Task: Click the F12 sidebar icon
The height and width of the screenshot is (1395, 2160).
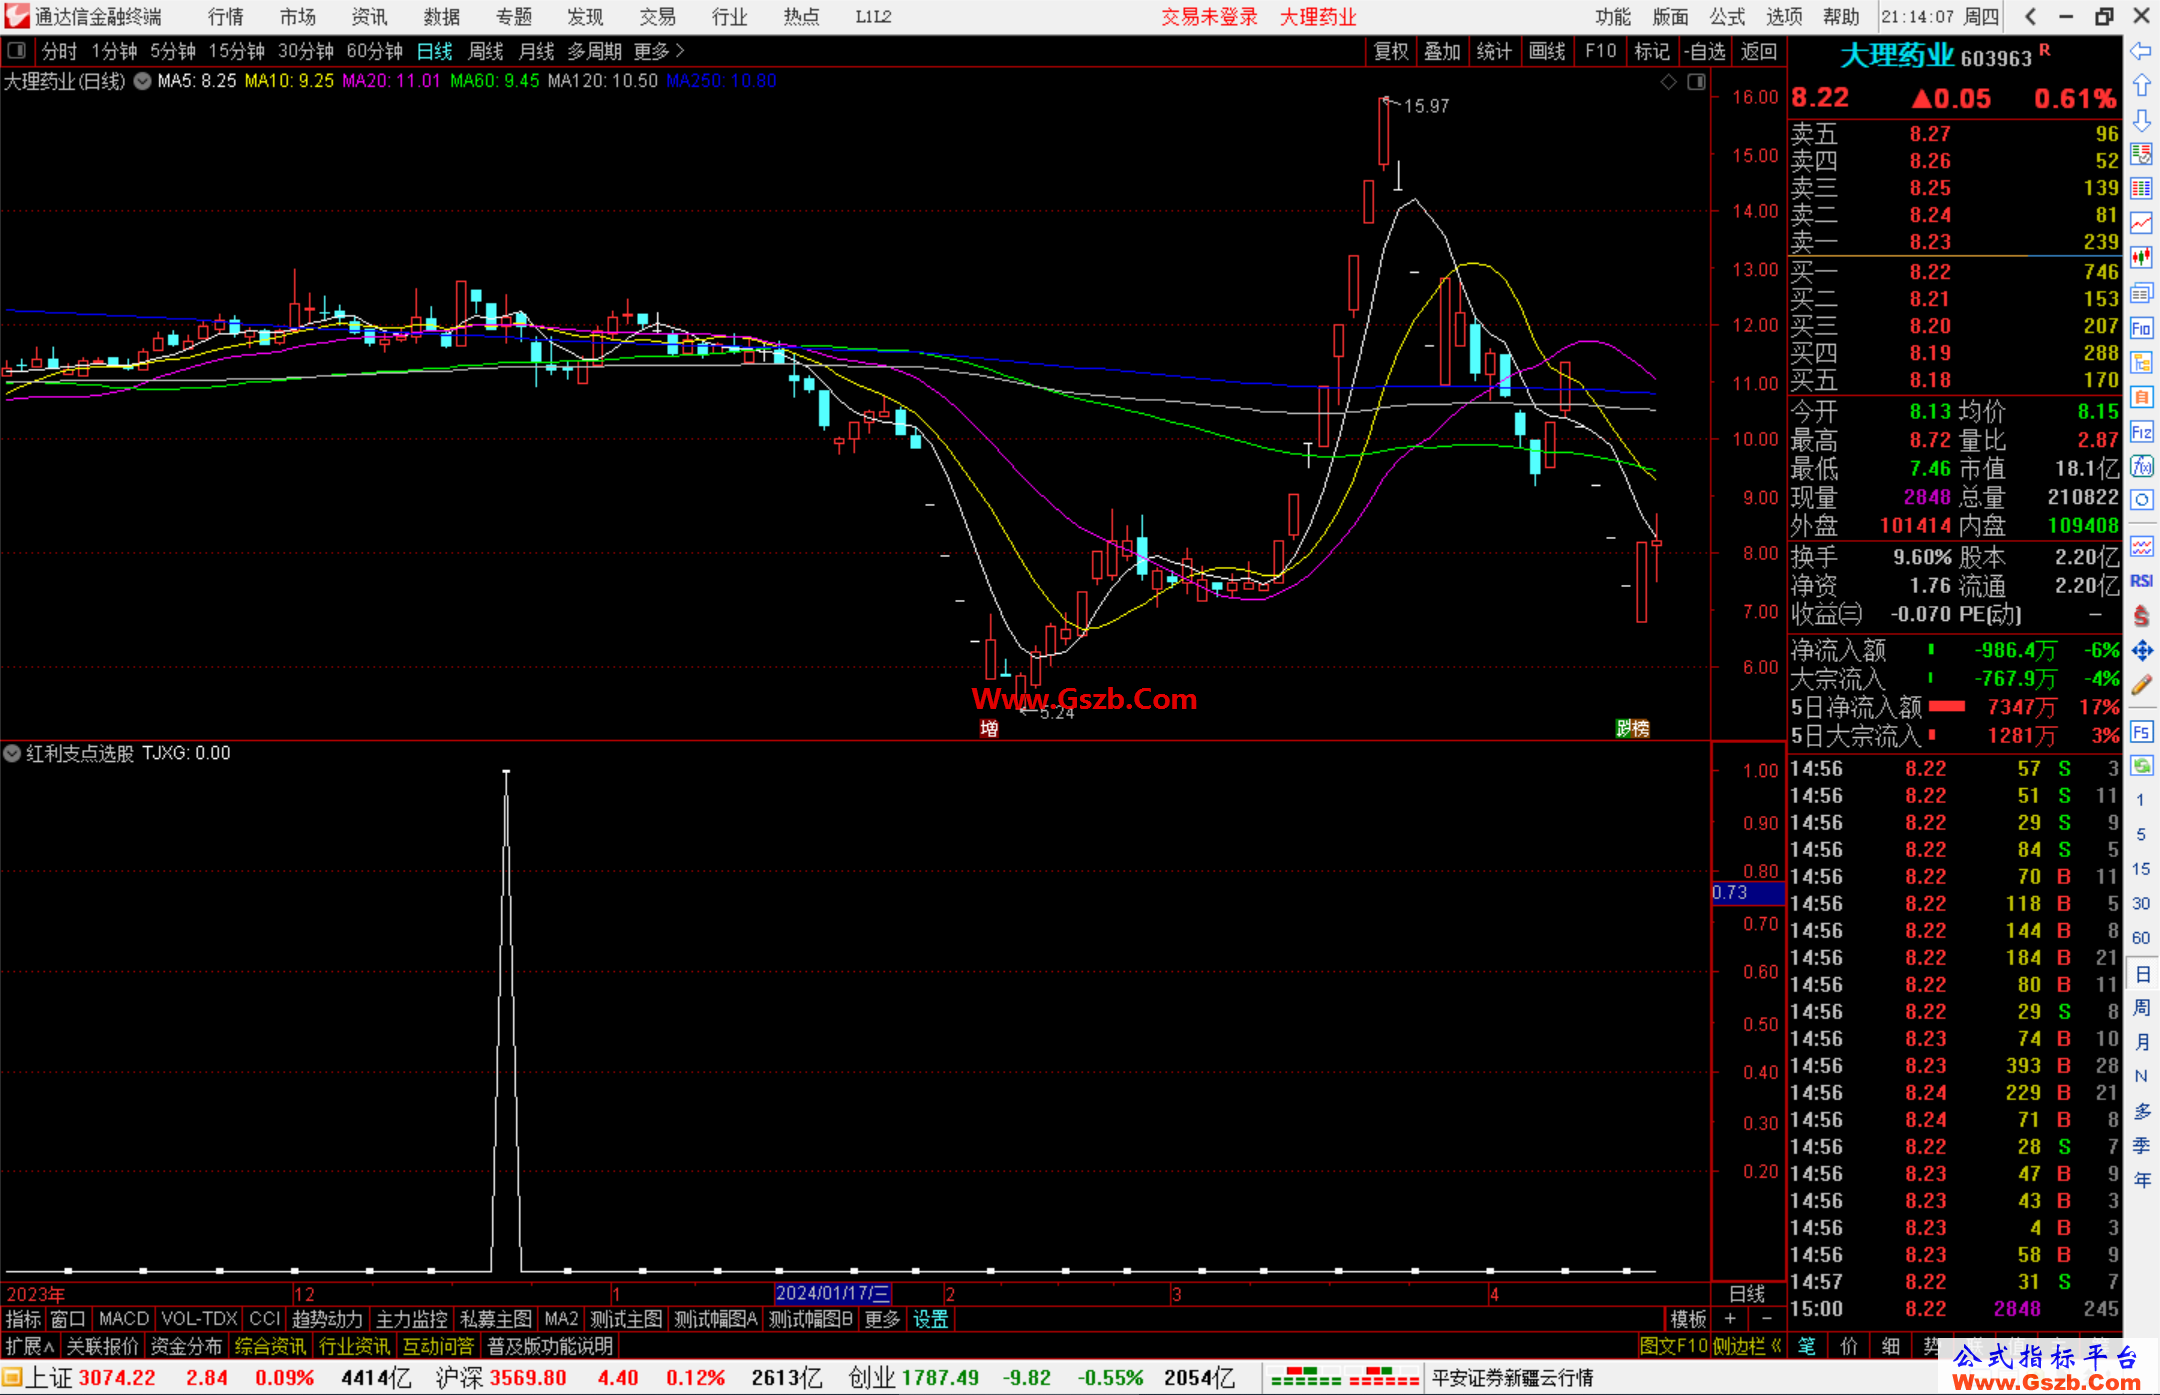Action: (x=2141, y=432)
